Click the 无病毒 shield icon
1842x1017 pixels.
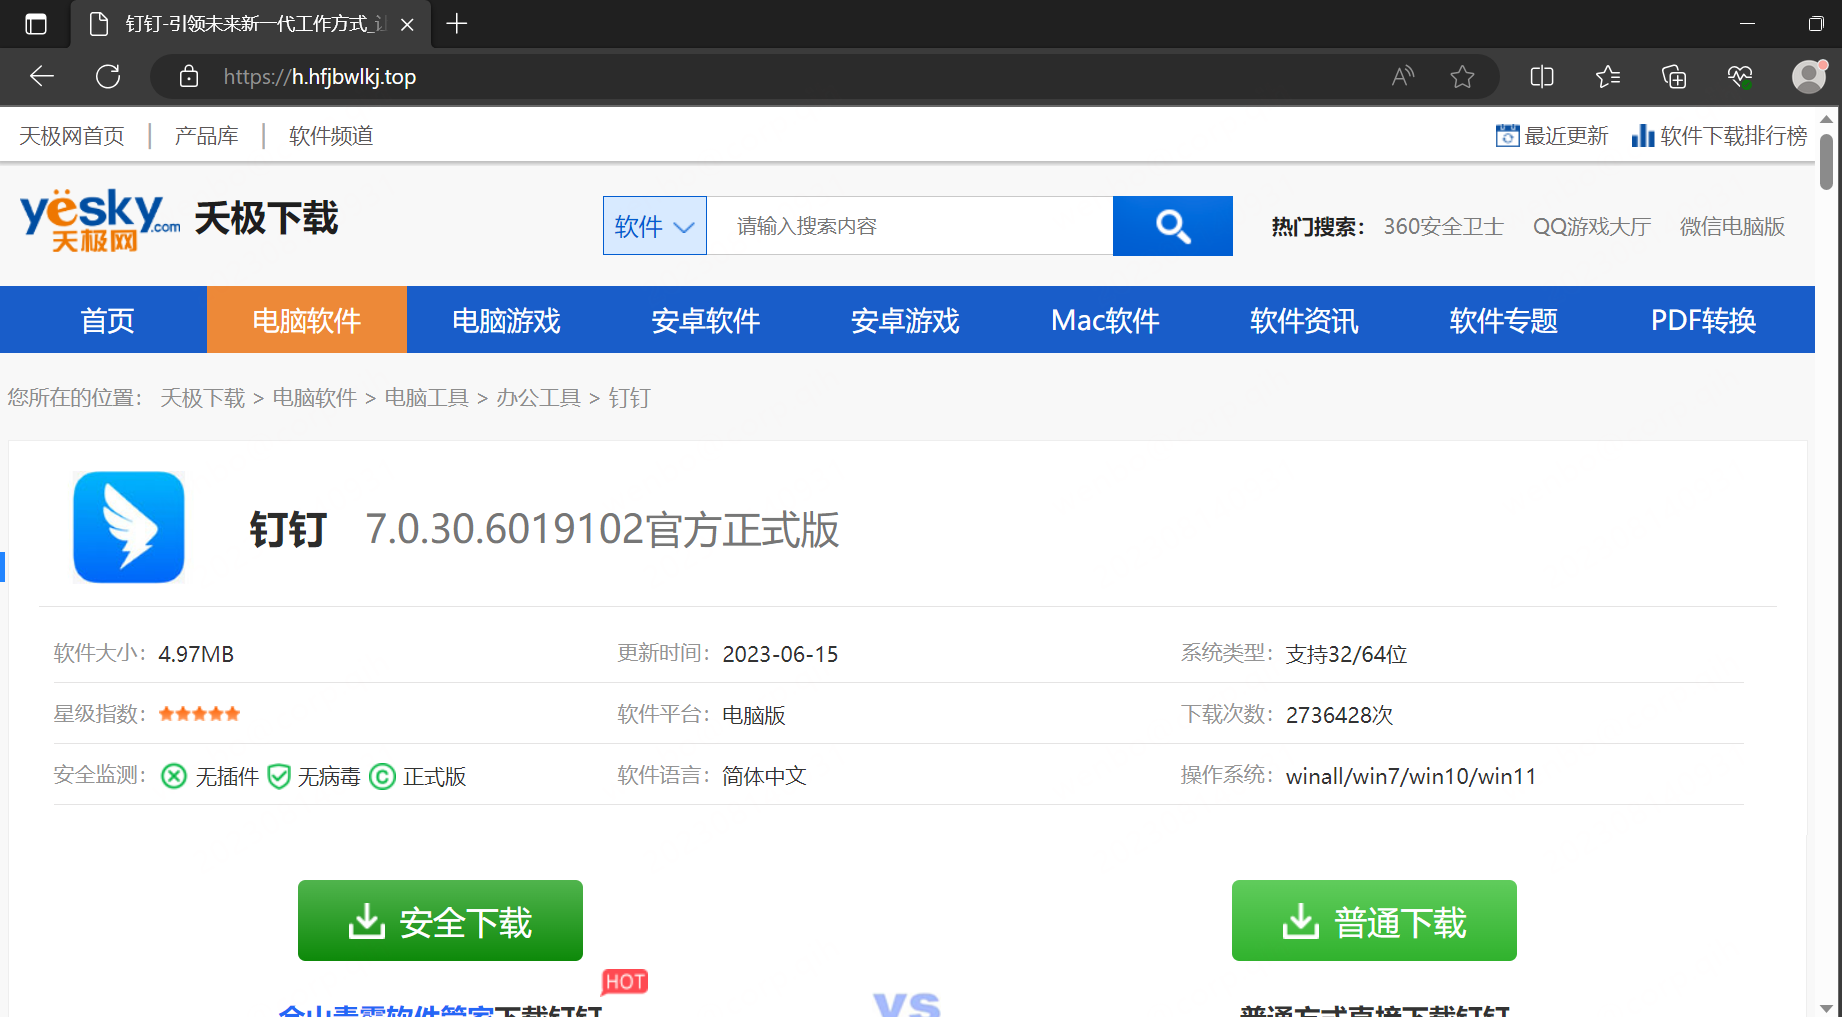coord(279,776)
